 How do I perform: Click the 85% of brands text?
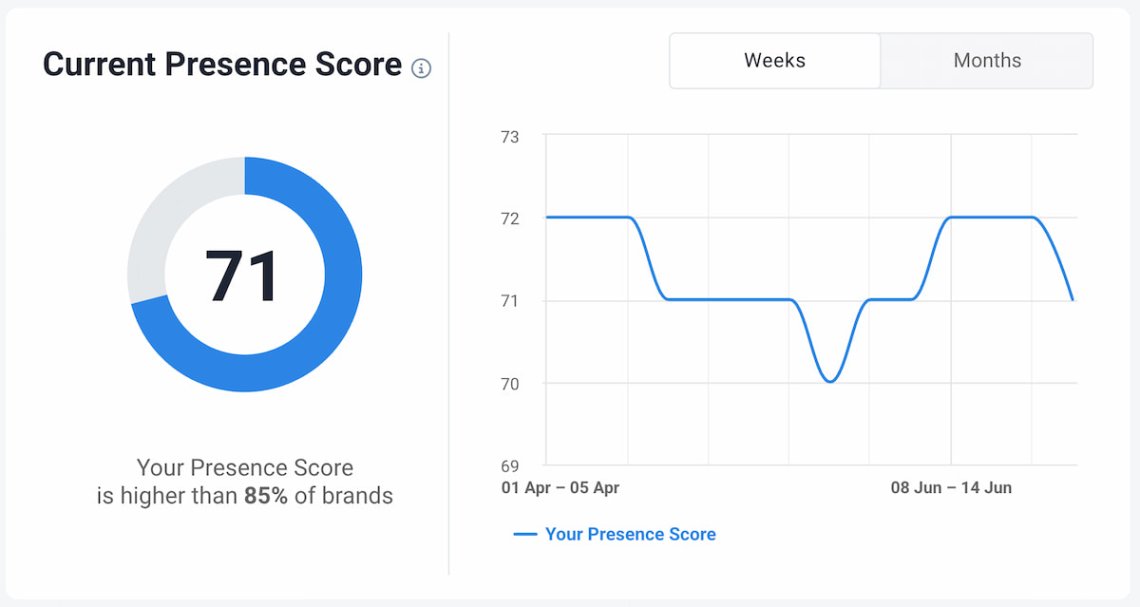click(318, 496)
